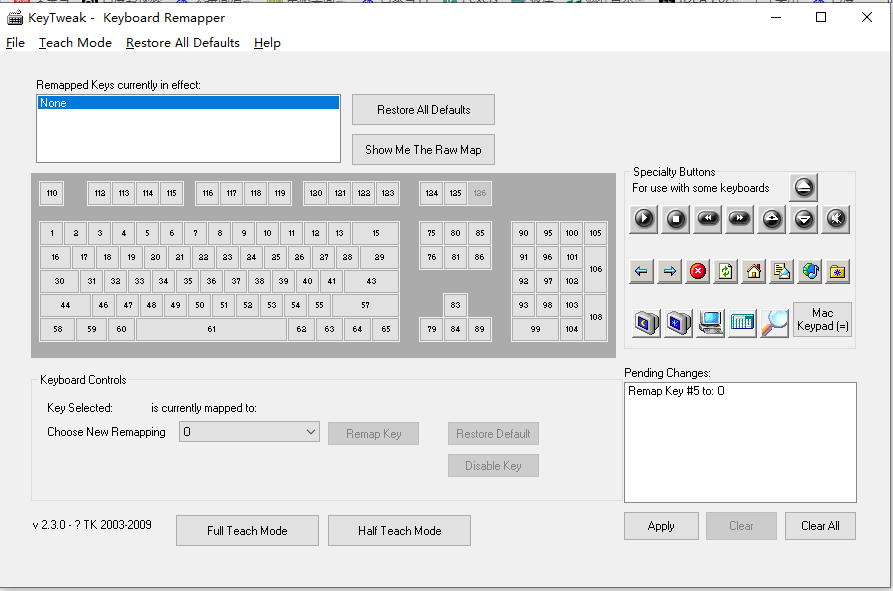Screen dimensions: 893x591
Task: Click the My Computer specialty icon
Action: pos(710,323)
